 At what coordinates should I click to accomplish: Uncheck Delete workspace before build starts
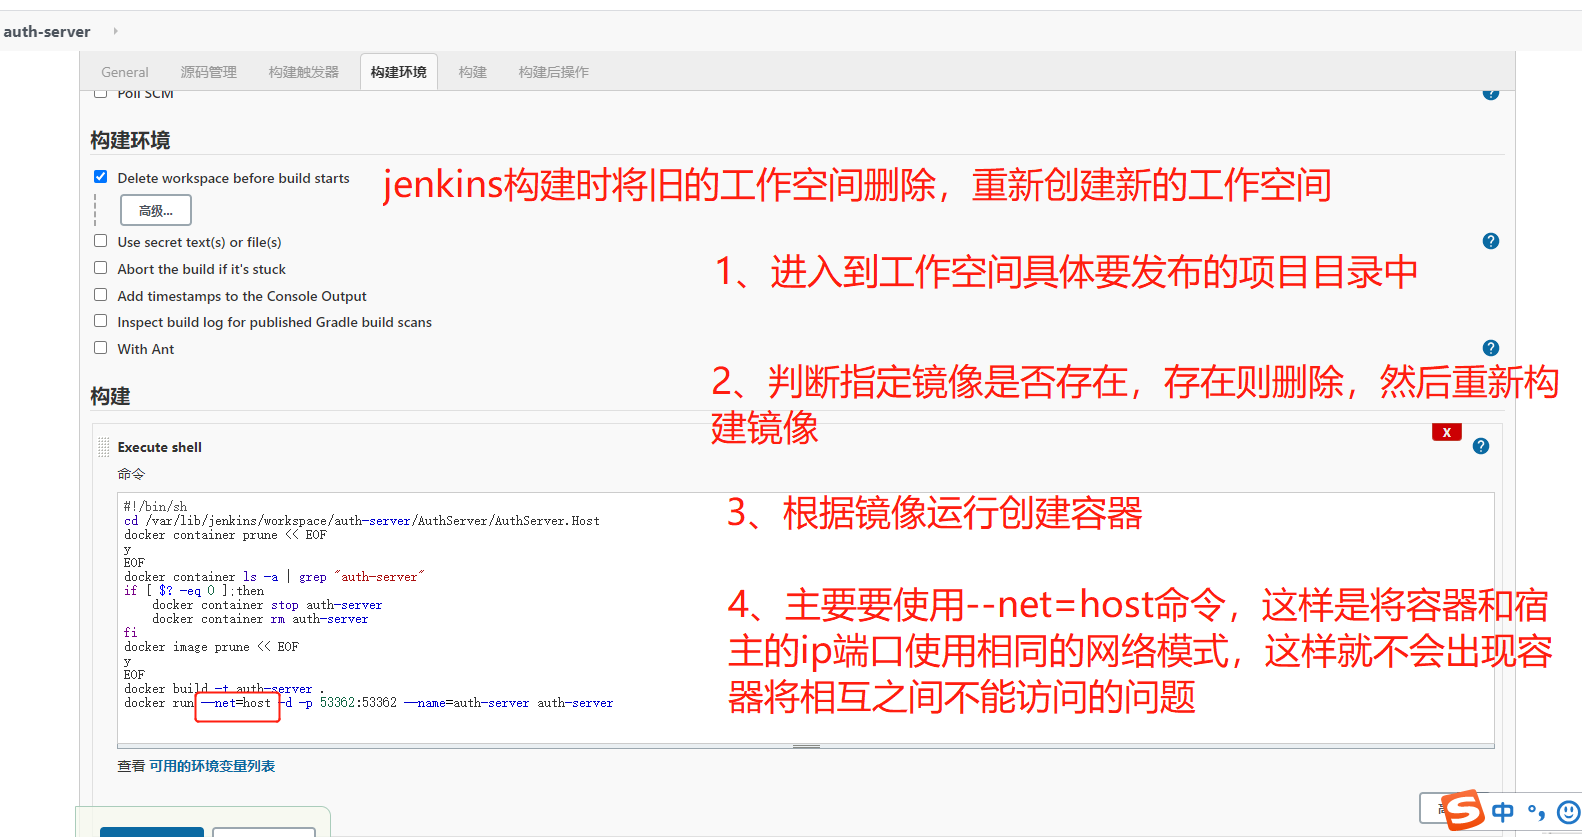pos(100,177)
